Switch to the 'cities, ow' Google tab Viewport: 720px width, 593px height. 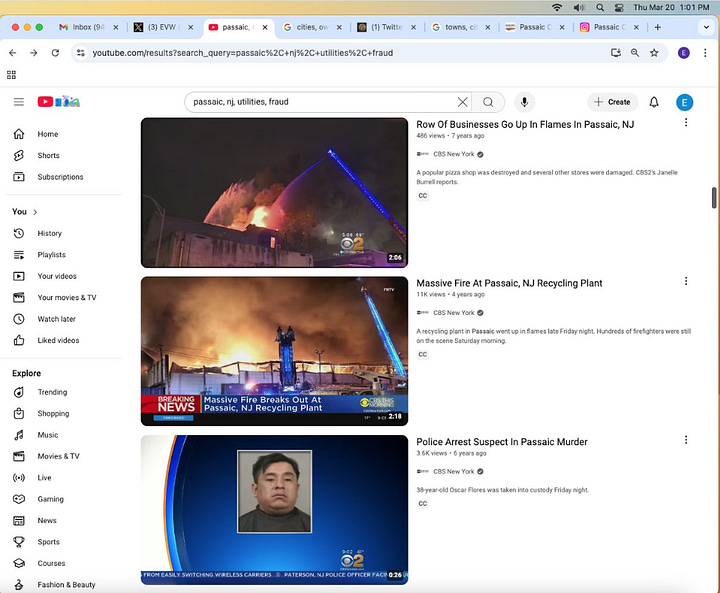point(312,27)
